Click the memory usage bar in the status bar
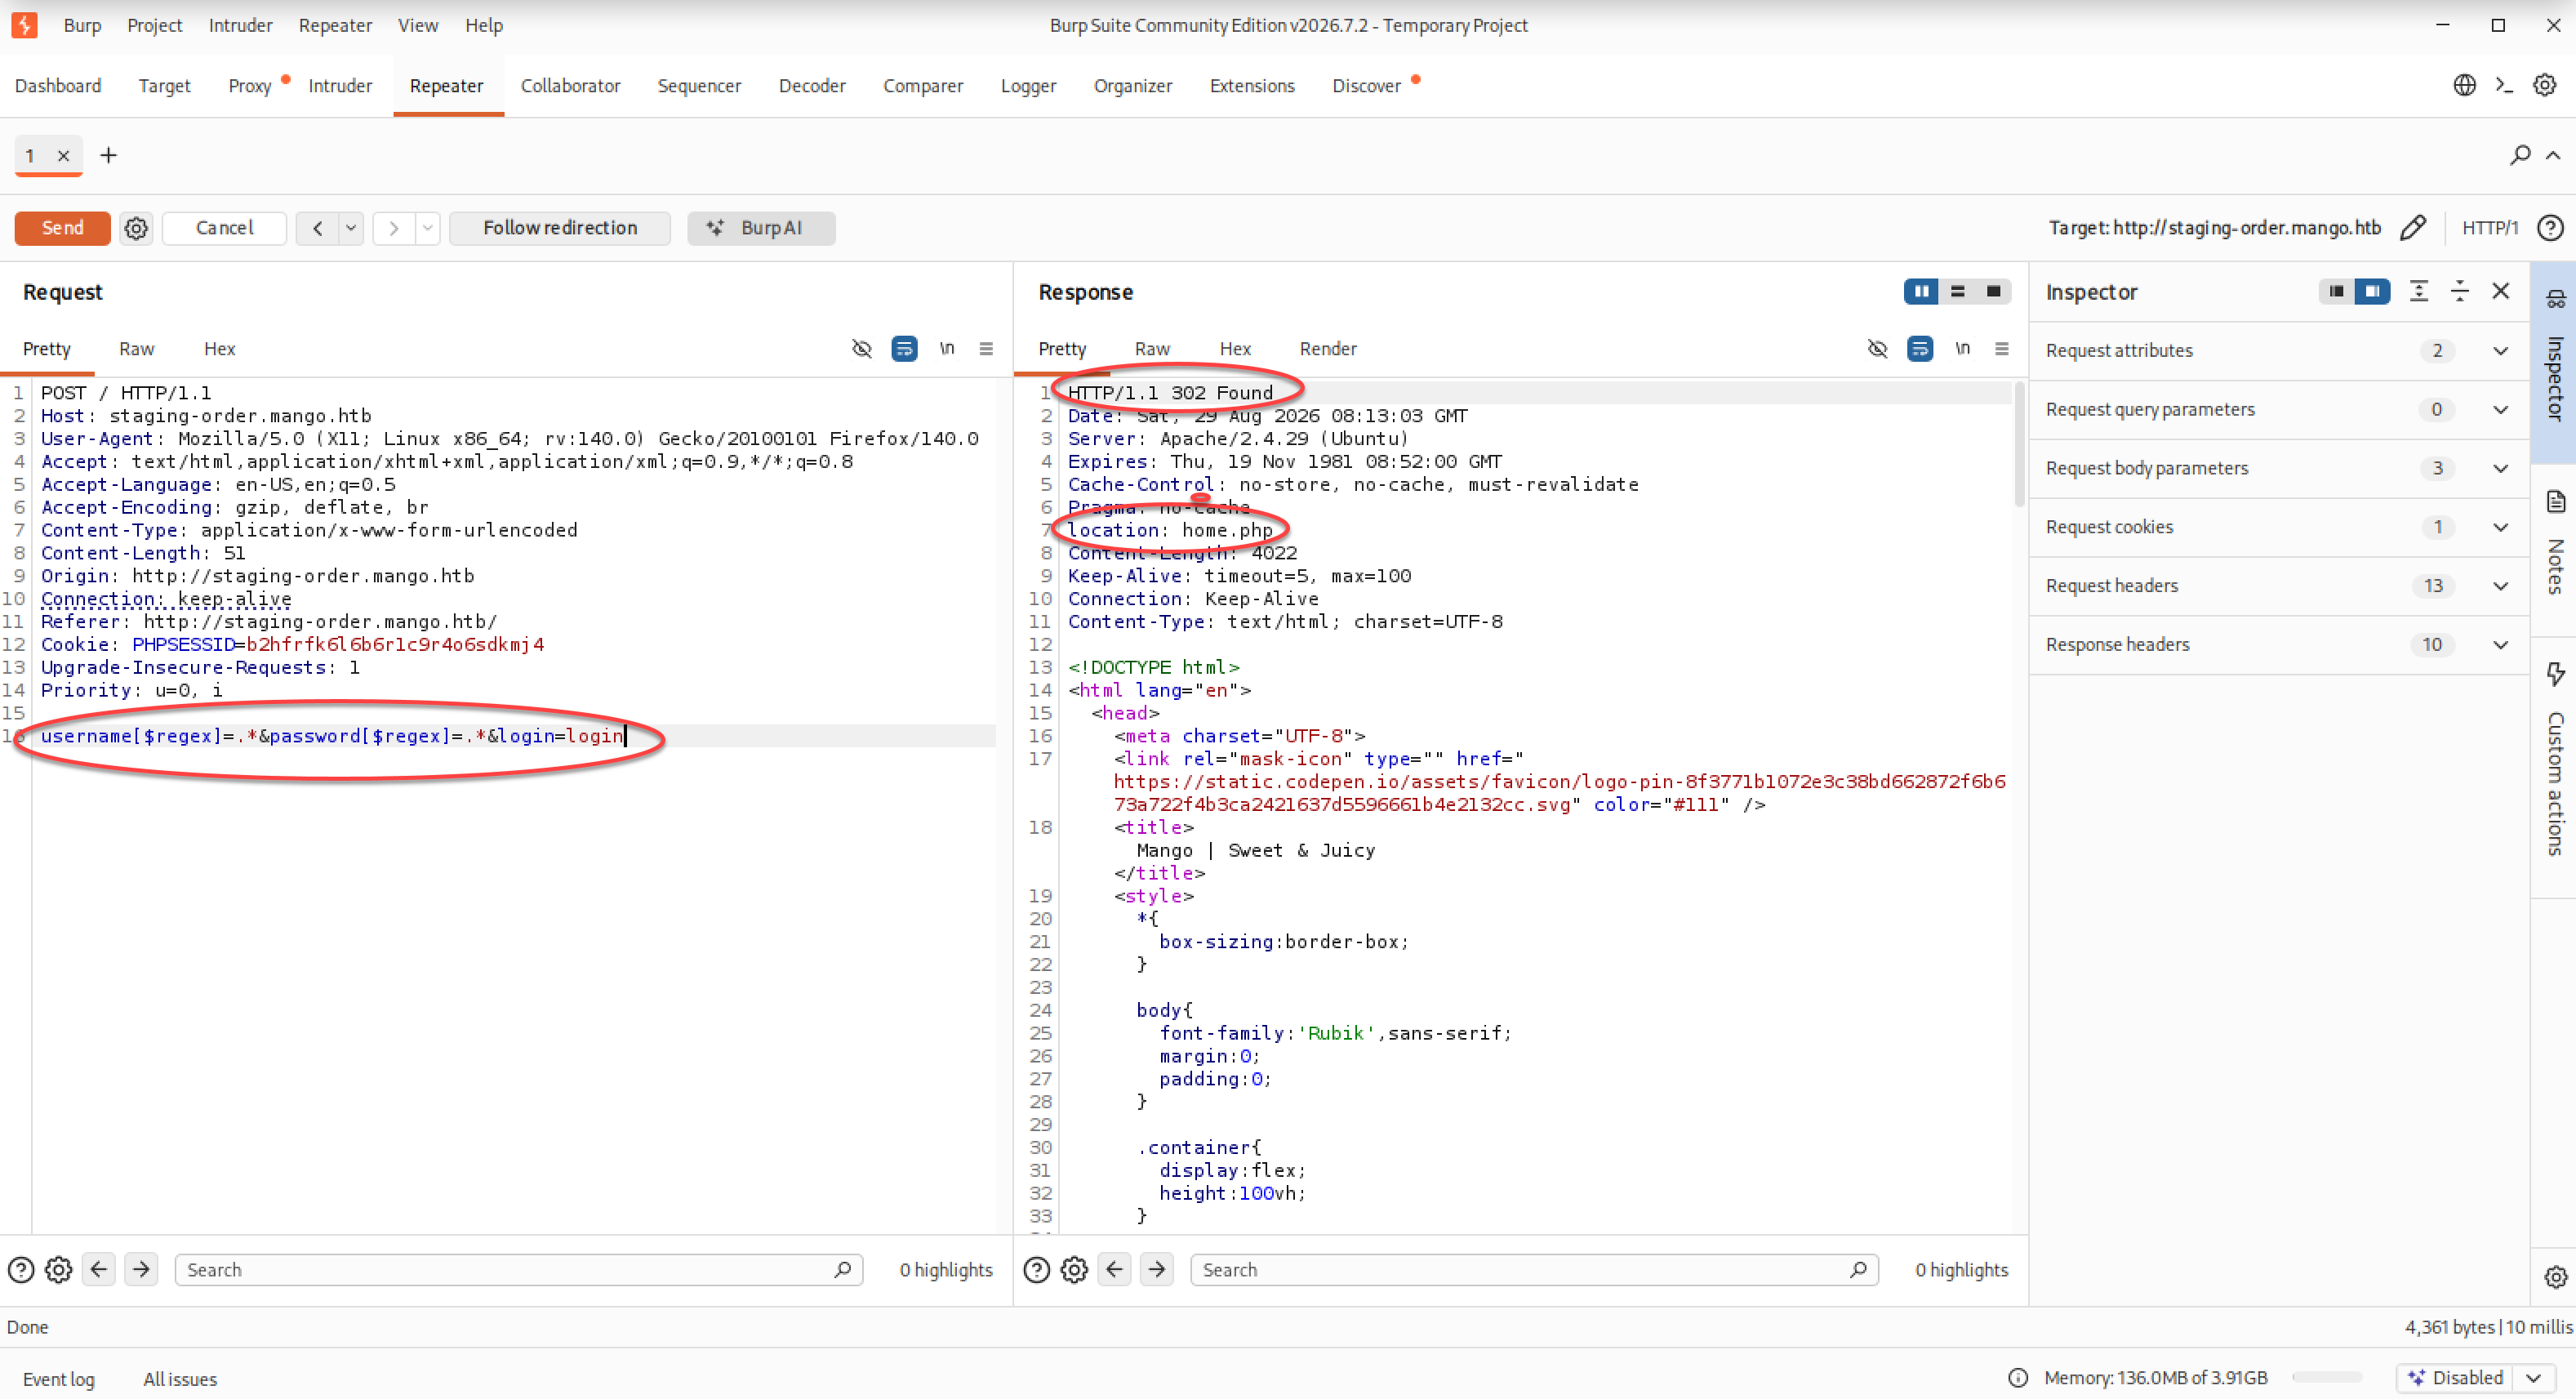Image resolution: width=2576 pixels, height=1399 pixels. (x=2327, y=1378)
